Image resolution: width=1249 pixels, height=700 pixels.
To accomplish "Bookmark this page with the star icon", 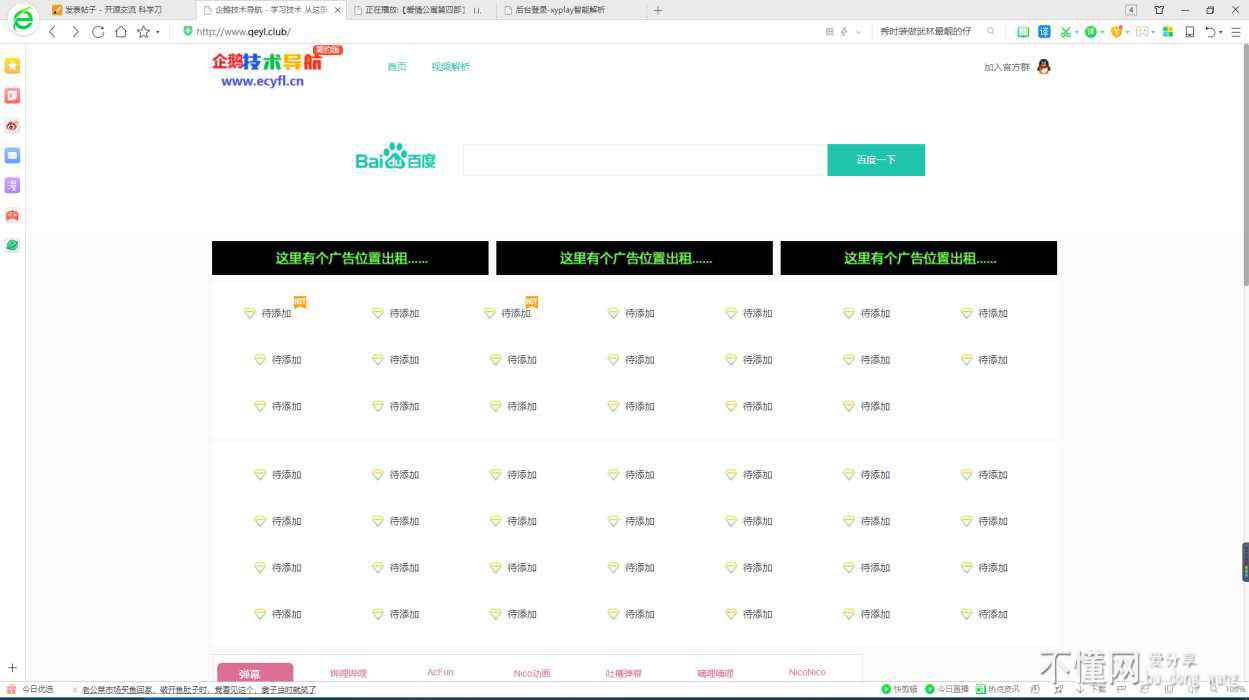I will 143,32.
